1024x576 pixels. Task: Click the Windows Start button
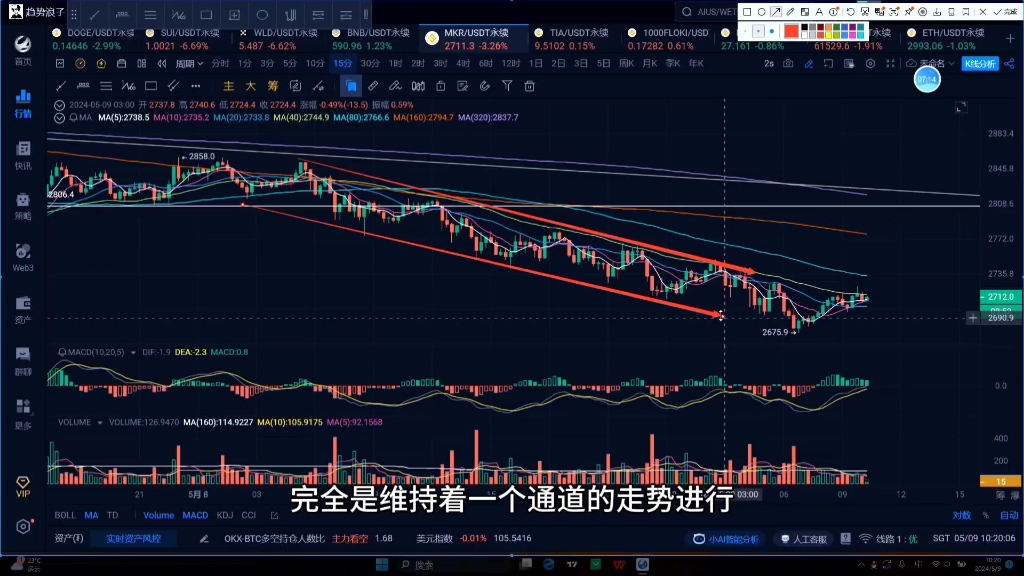pyautogui.click(x=382, y=564)
